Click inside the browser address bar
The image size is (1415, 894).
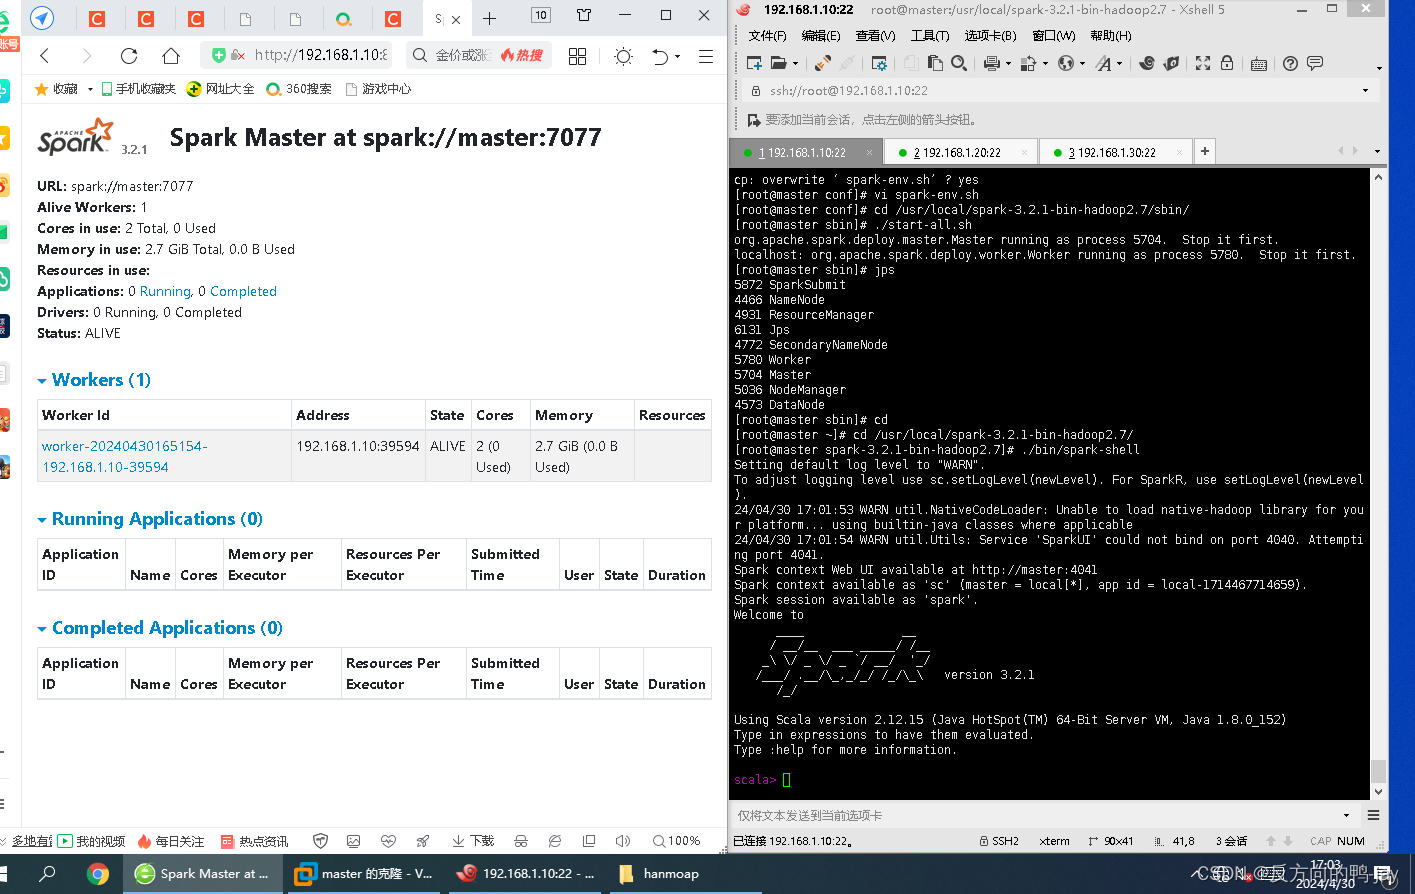[x=320, y=55]
